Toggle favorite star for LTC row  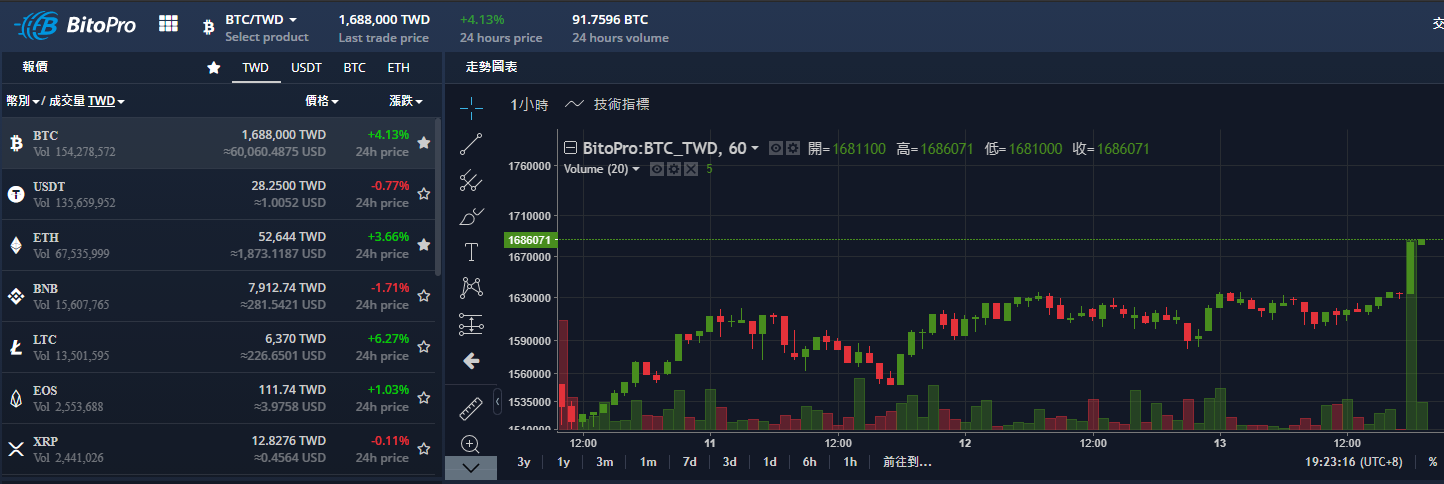click(424, 347)
